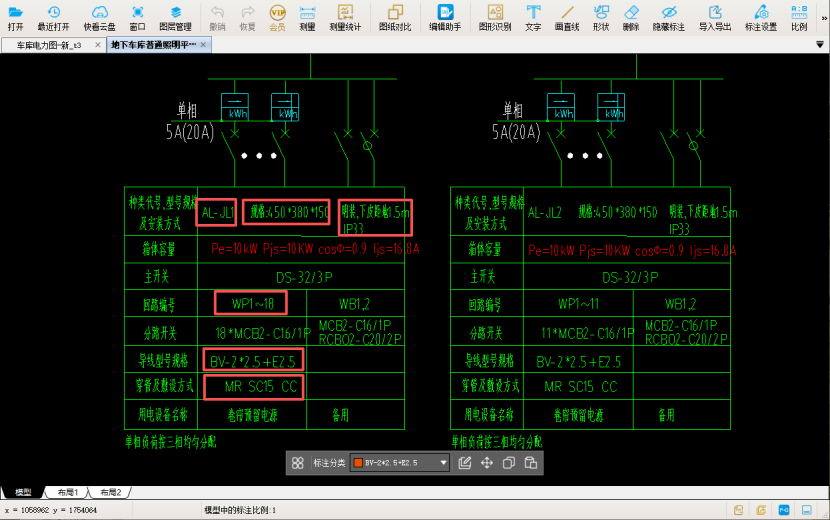Screen dimensions: 830x520
Task: Close the 车库电力图-新_t3 tab
Action: pos(97,45)
